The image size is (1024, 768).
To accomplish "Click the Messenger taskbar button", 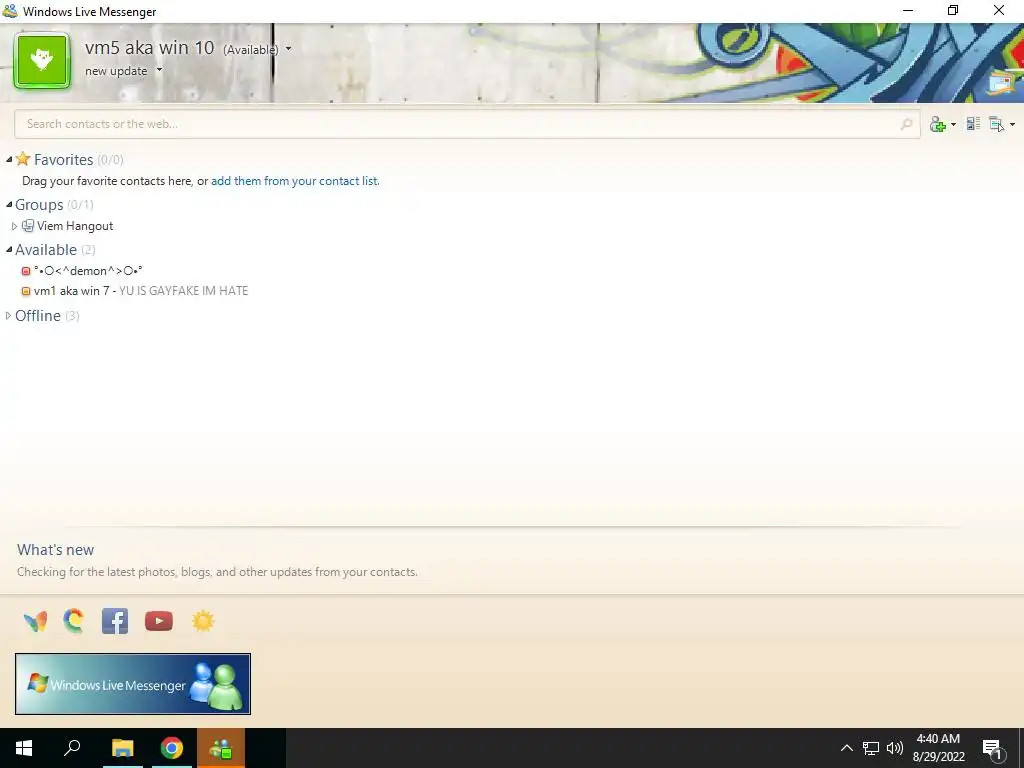I will (x=221, y=748).
